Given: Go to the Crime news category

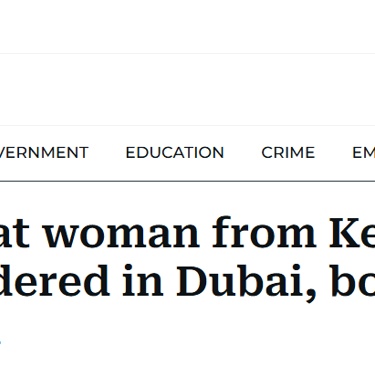Looking at the screenshot, I should (x=288, y=153).
